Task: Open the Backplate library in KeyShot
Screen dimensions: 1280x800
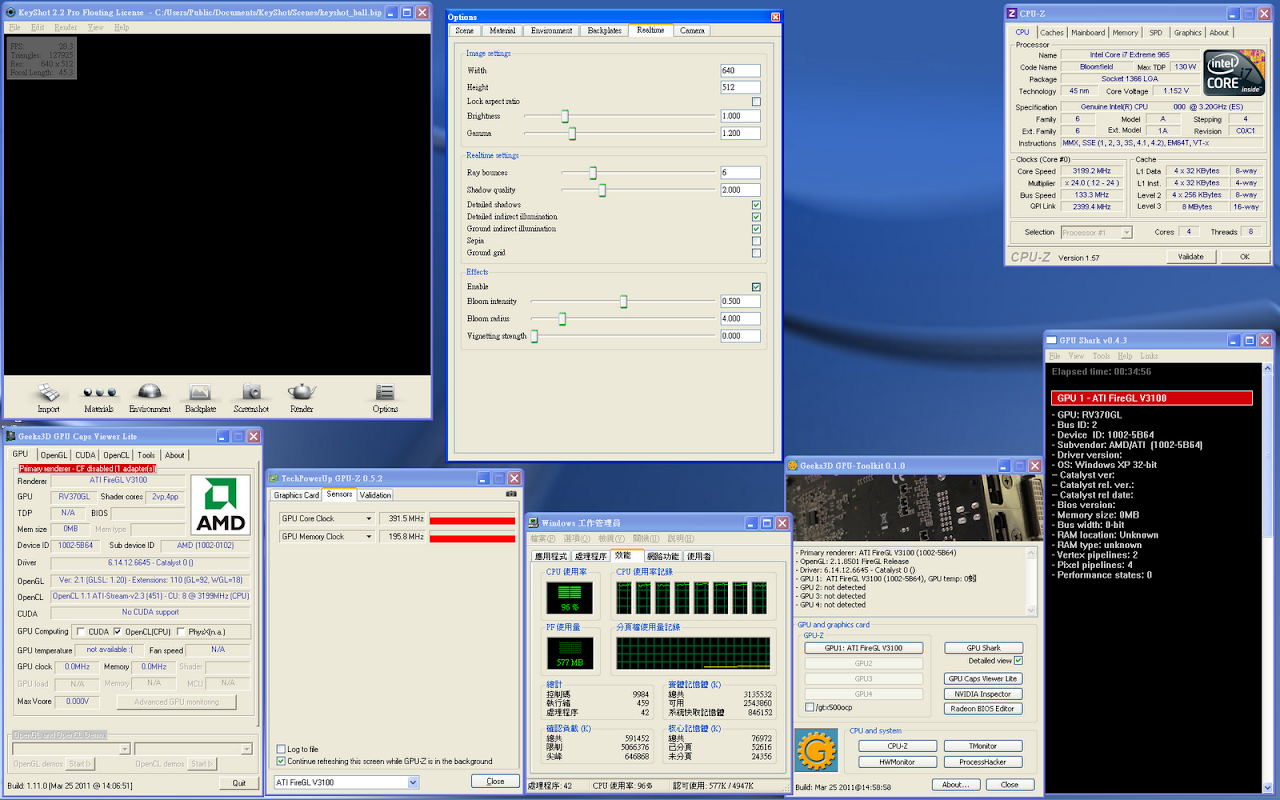Action: tap(200, 397)
